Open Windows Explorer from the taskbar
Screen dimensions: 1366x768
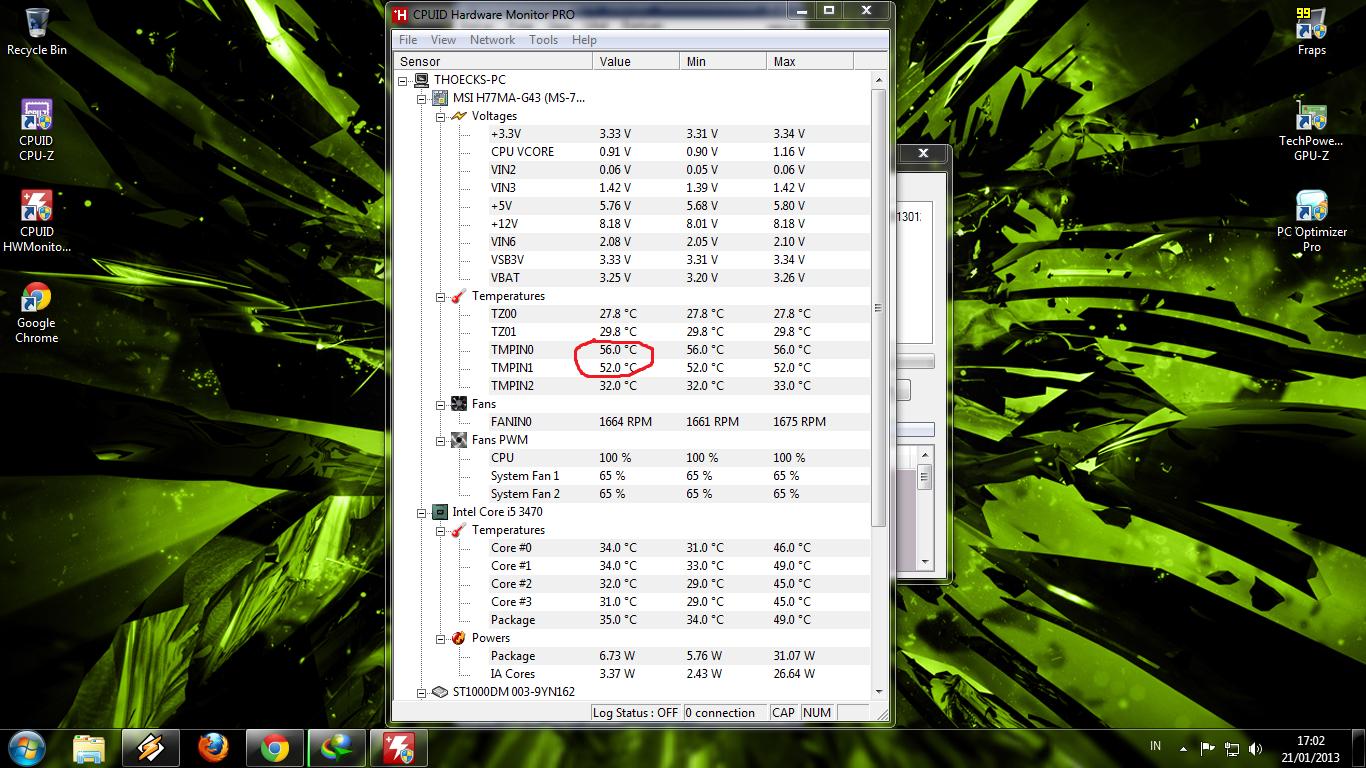click(x=89, y=748)
